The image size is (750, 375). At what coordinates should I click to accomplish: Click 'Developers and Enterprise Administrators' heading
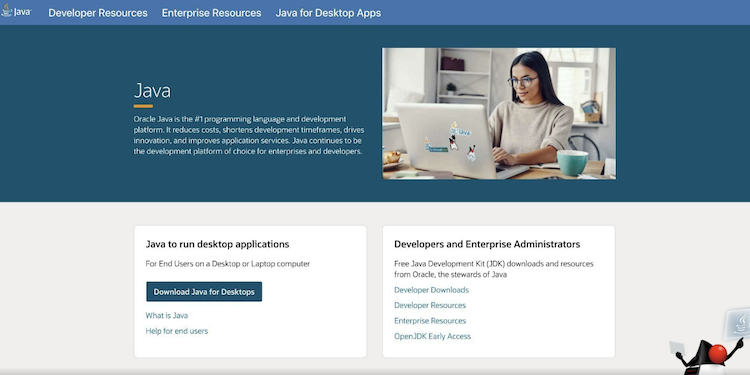[x=487, y=244]
